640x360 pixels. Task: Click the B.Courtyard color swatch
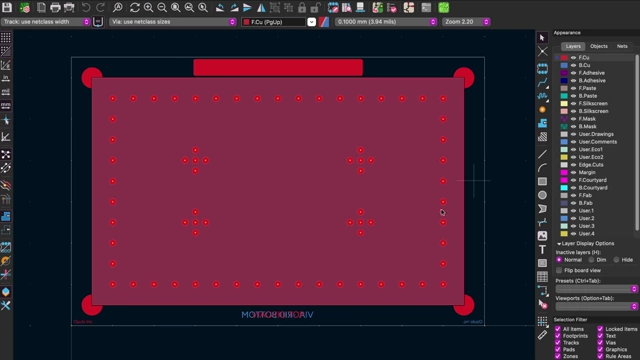(564, 188)
